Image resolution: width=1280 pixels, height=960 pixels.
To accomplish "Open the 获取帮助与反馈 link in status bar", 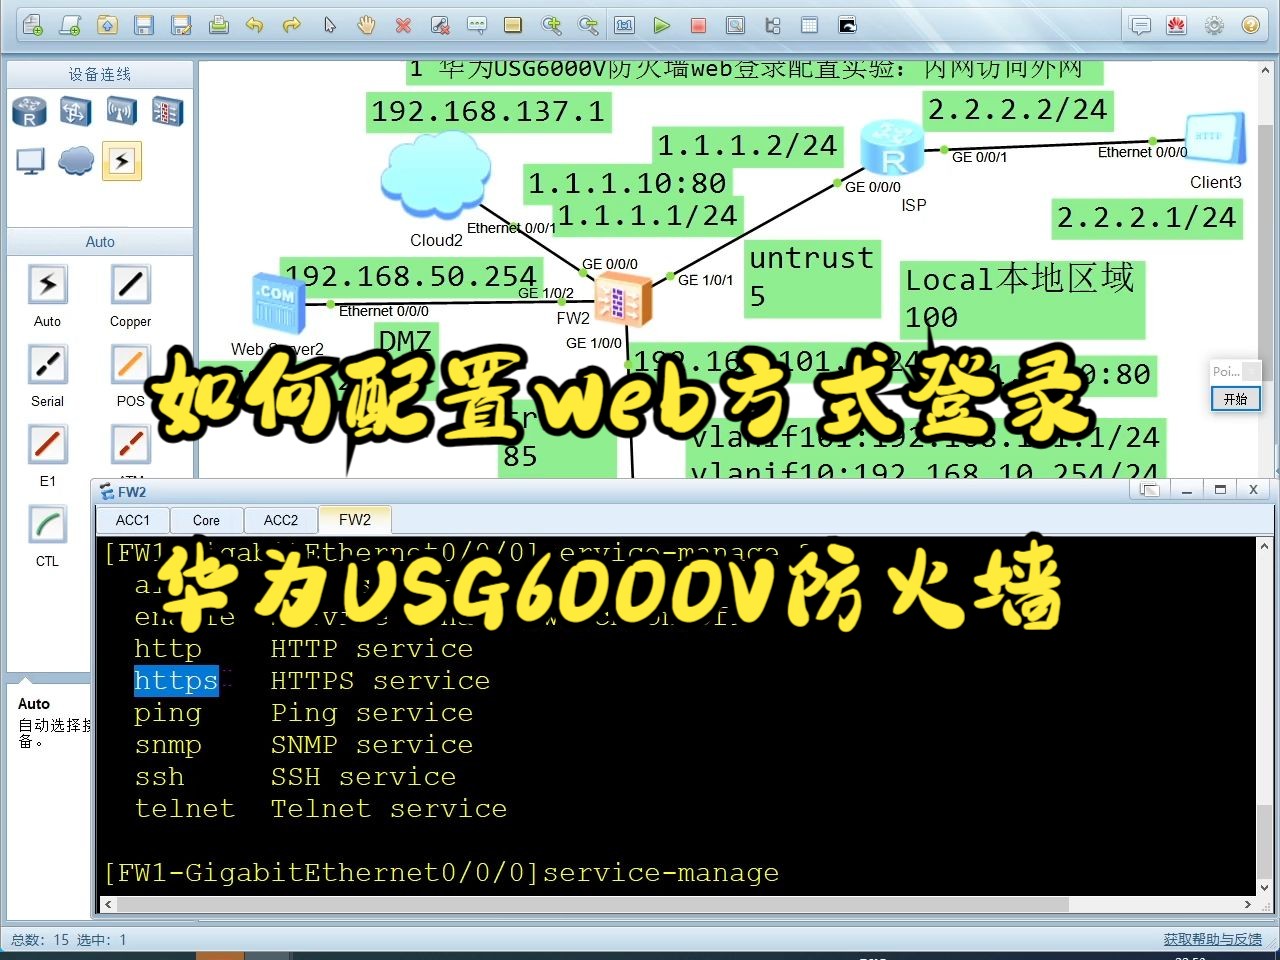I will pos(1213,939).
